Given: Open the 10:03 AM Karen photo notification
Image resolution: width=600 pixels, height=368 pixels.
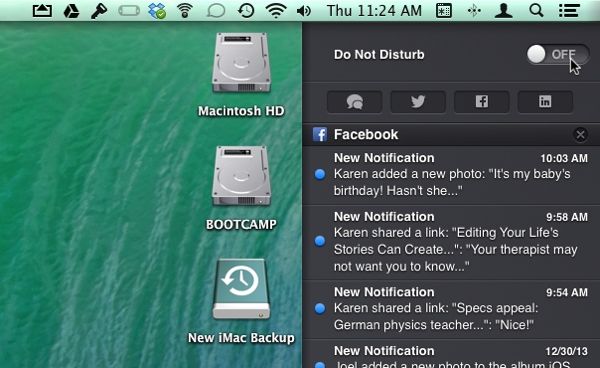Looking at the screenshot, I should (x=451, y=175).
